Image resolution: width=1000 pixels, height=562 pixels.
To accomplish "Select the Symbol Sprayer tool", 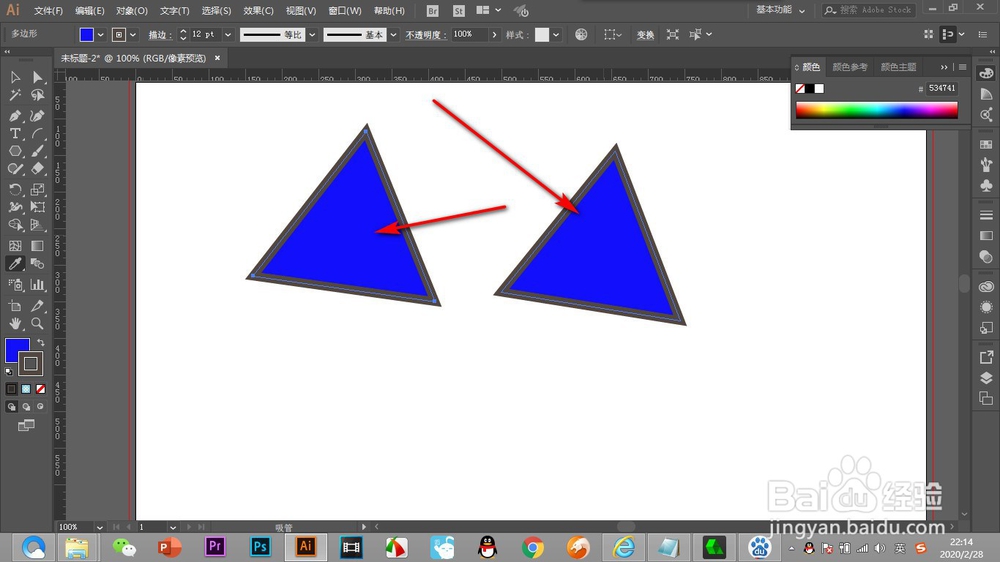I will coord(15,285).
